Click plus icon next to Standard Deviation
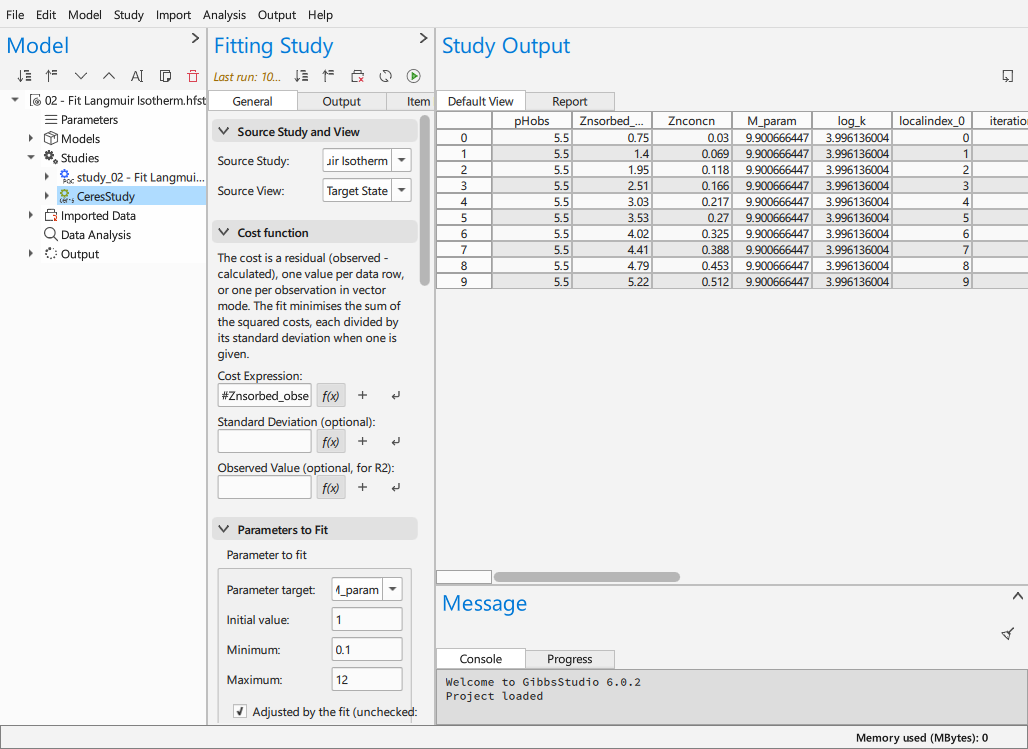The height and width of the screenshot is (749, 1028). (x=363, y=441)
